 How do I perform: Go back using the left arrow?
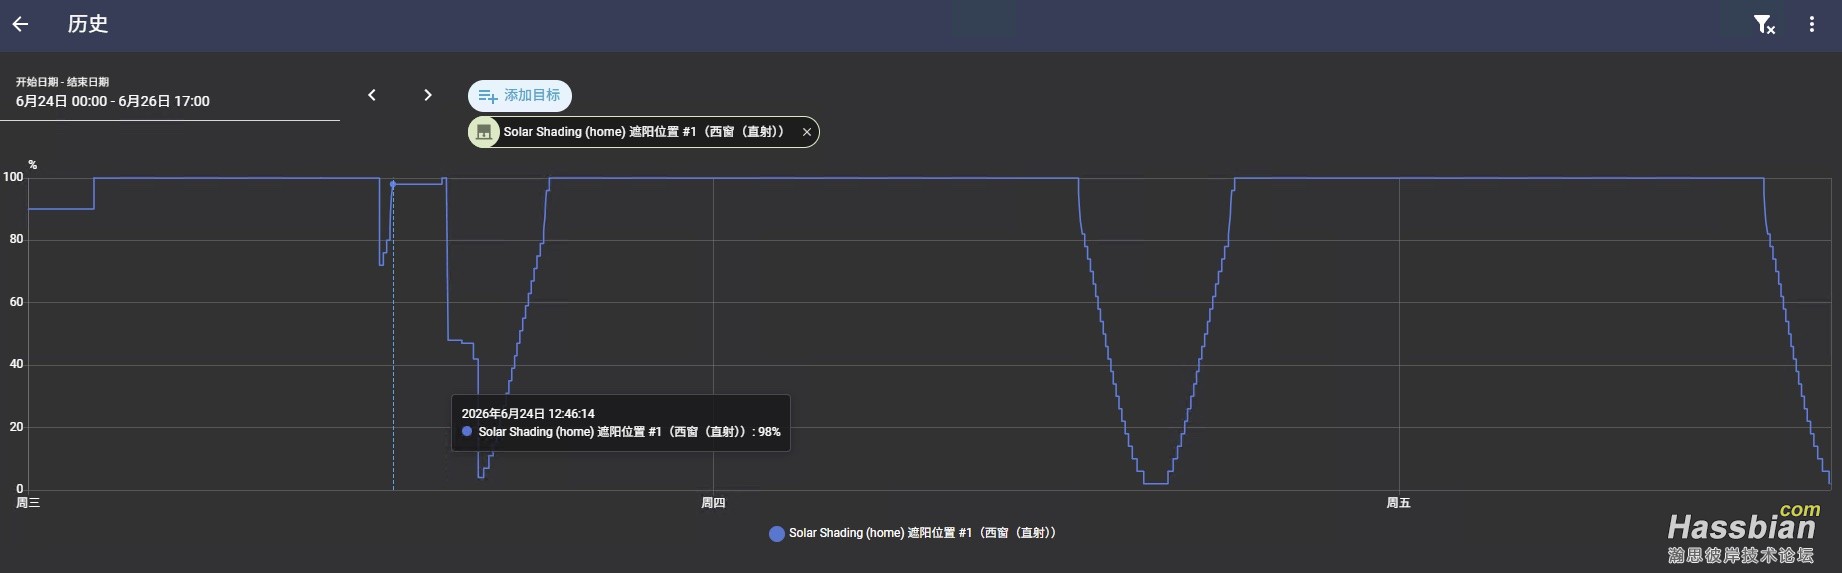20,24
